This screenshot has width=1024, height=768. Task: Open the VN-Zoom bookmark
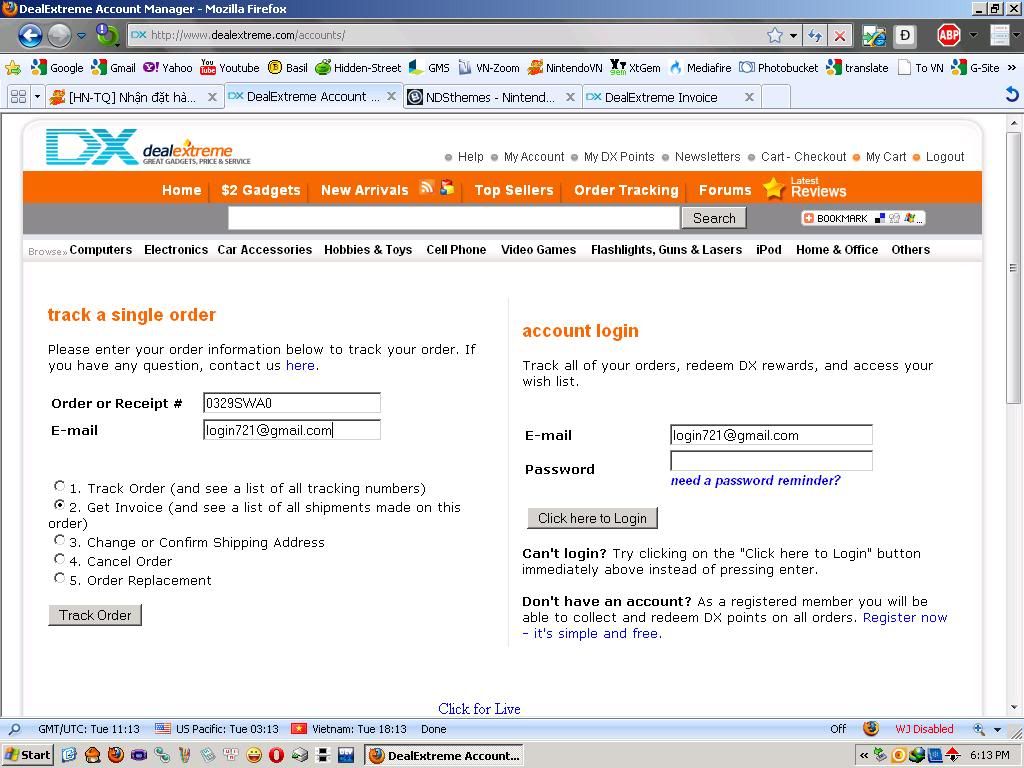coord(488,67)
